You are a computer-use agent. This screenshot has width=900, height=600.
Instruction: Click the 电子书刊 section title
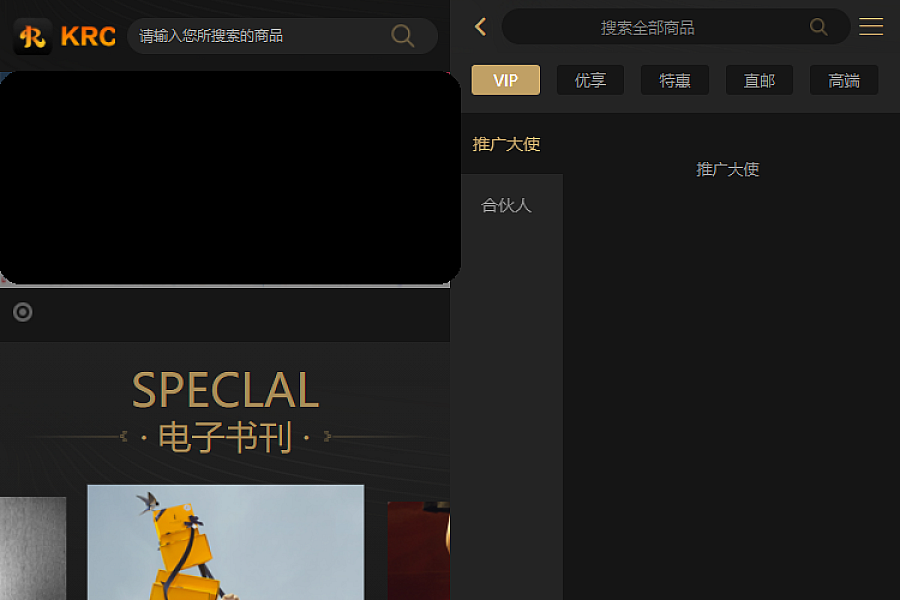[x=225, y=438]
